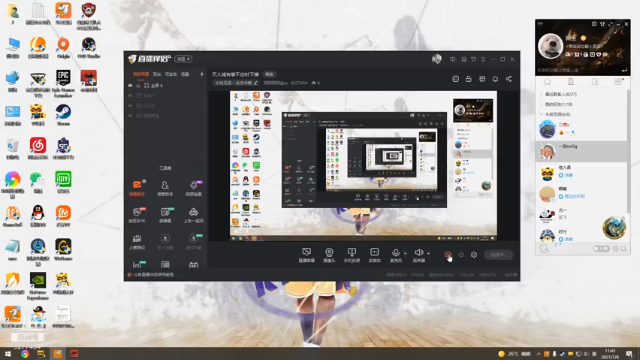Toggle the switch at YY window bottom
The height and width of the screenshot is (360, 640).
601,249
